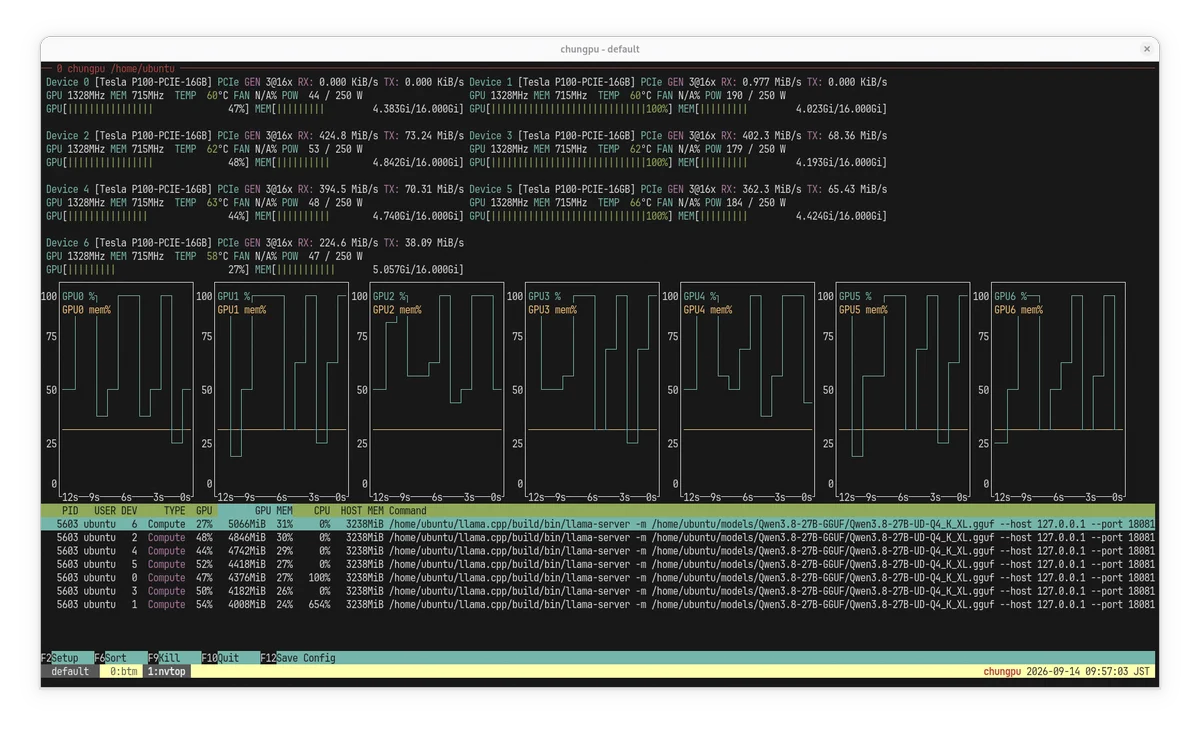Screen dimensions: 1200x732
Task: Click the GPU2 % graph legend
Action: pyautogui.click(x=389, y=297)
